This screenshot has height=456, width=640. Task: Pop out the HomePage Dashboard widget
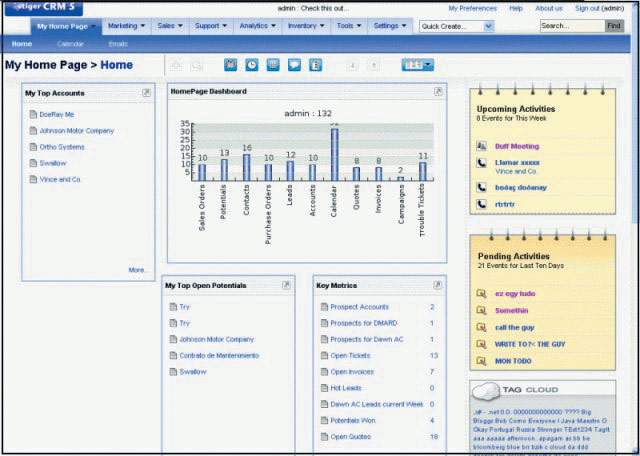click(x=438, y=91)
